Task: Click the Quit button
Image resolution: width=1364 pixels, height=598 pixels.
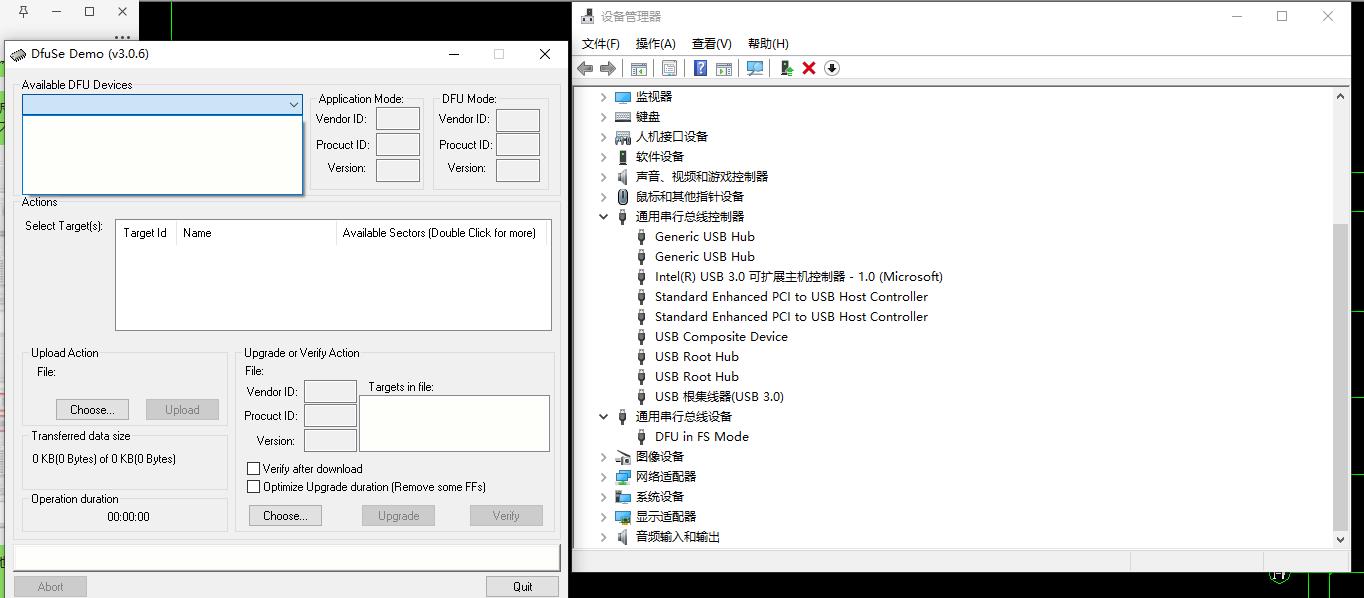Action: click(x=522, y=586)
